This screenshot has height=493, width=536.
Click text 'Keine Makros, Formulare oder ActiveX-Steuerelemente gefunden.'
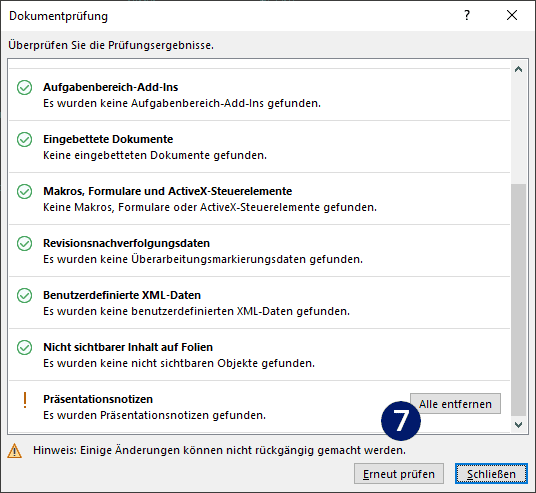(210, 207)
